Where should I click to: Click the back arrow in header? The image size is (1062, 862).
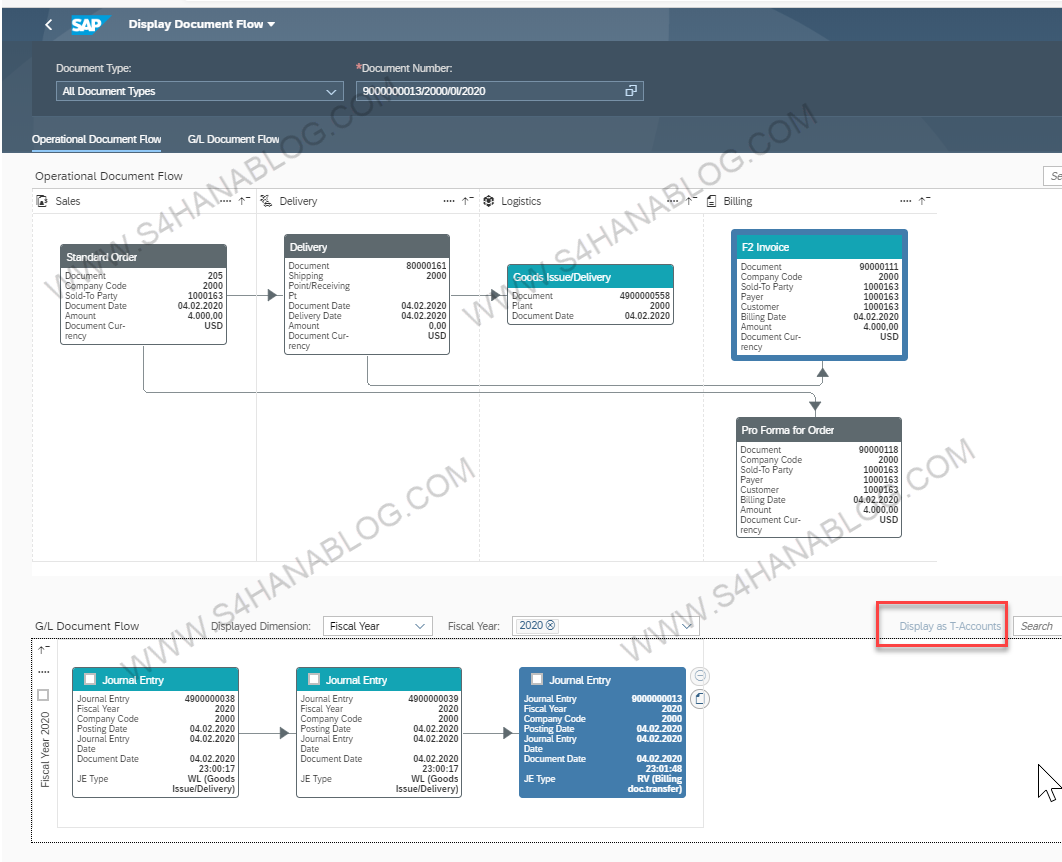tap(49, 25)
